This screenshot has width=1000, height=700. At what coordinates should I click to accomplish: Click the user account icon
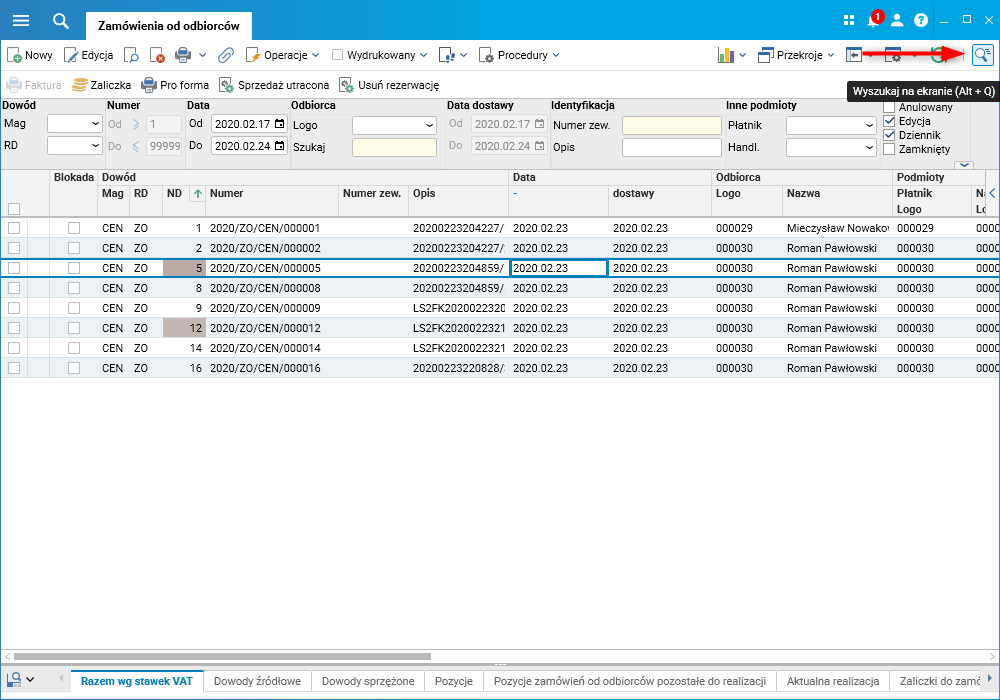pyautogui.click(x=897, y=20)
